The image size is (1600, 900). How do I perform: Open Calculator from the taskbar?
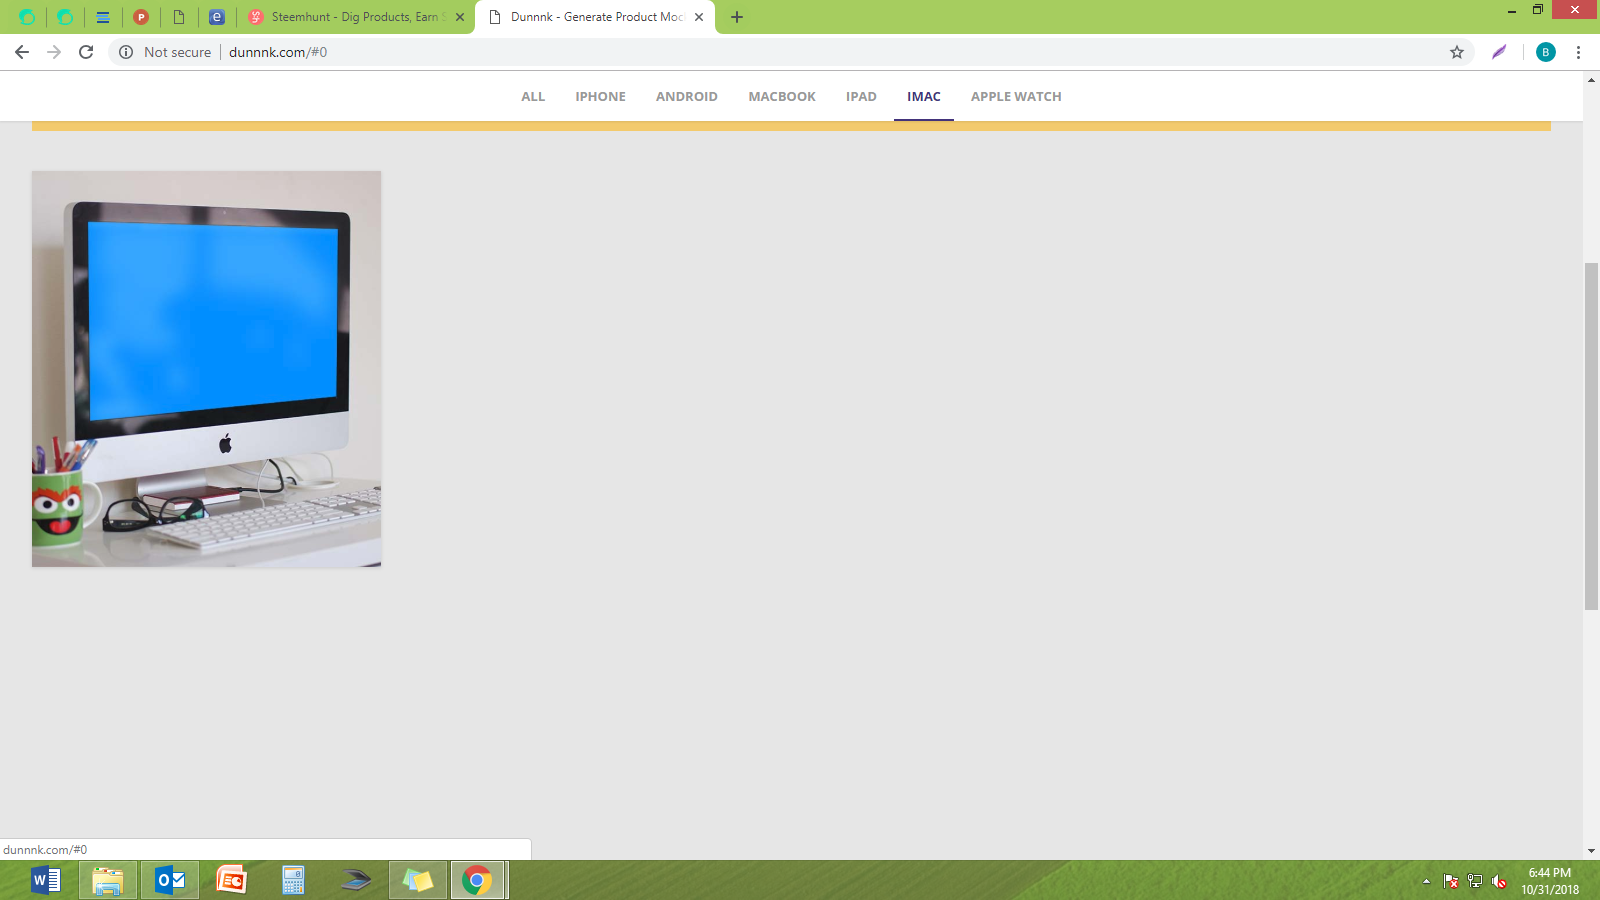[294, 880]
